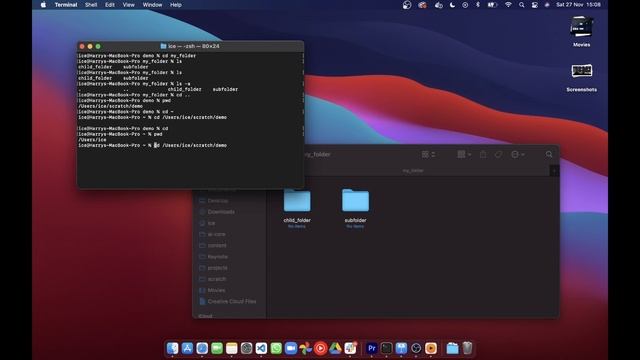The height and width of the screenshot is (360, 640).
Task: Open the Finder view switcher control
Action: (428, 154)
